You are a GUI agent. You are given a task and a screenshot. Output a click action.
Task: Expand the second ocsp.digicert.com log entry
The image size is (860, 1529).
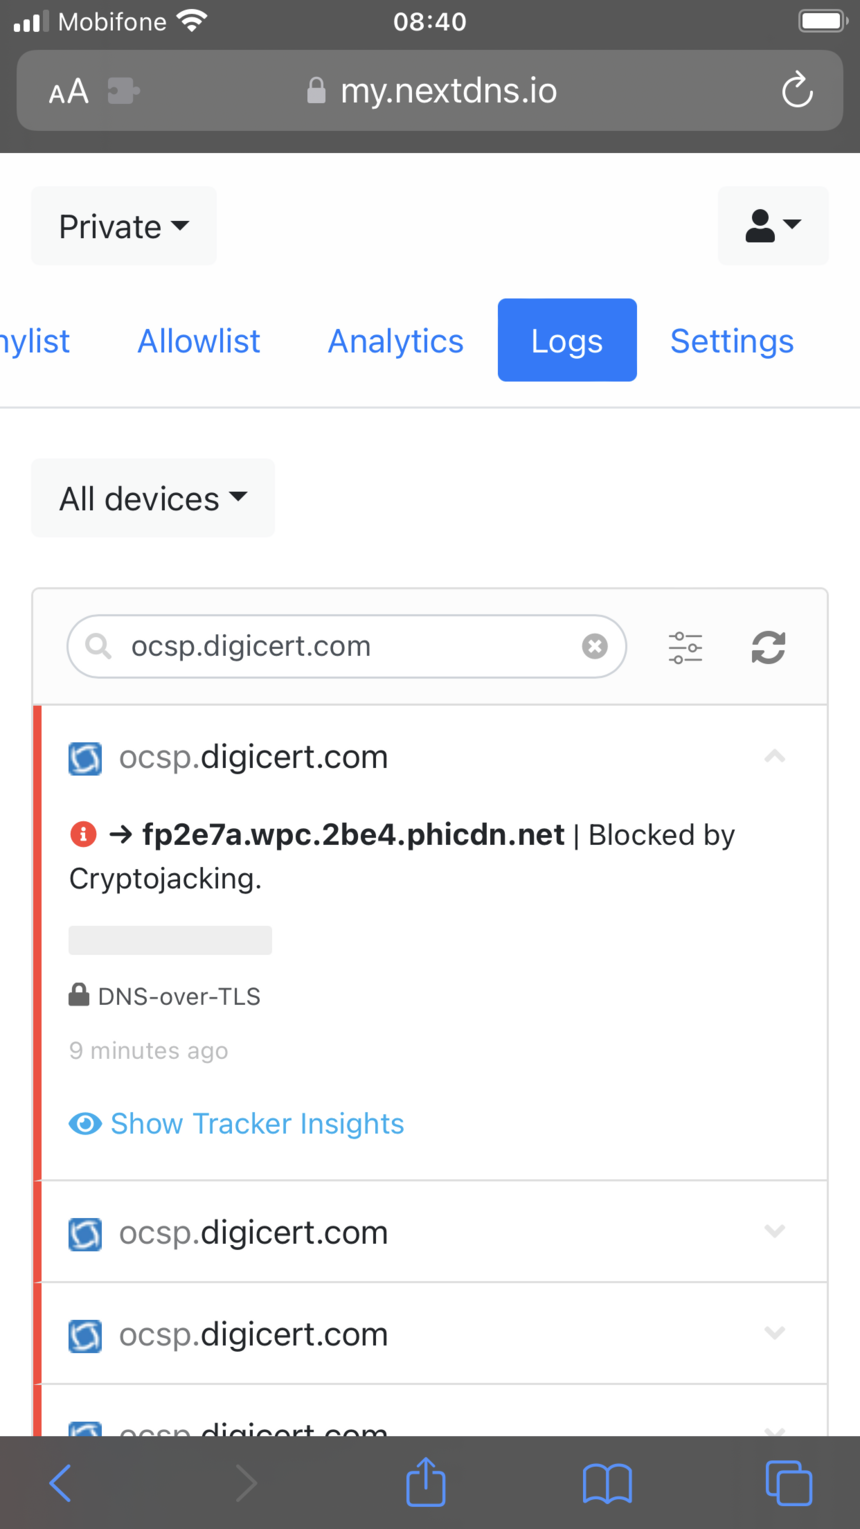point(774,1232)
